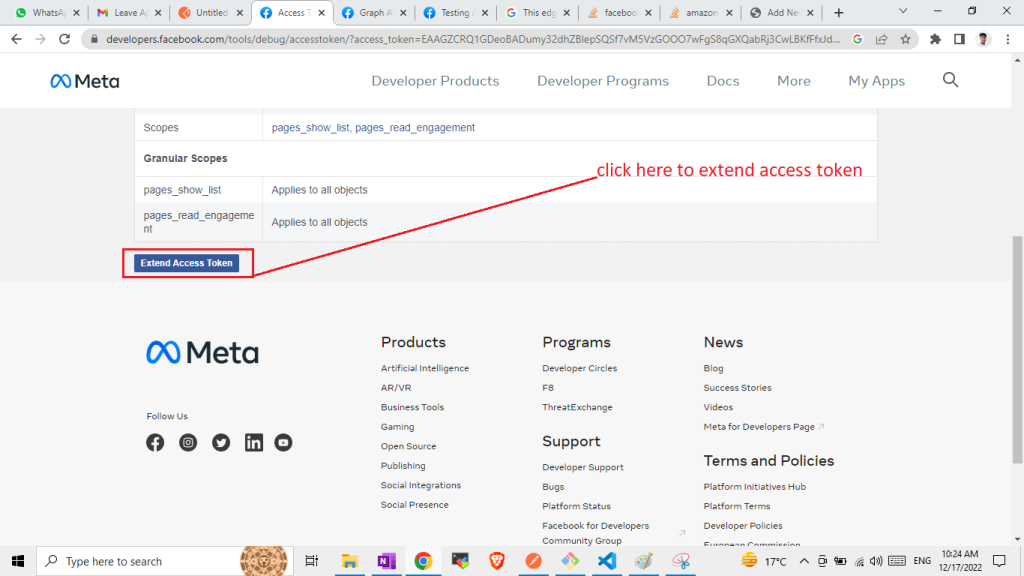The width and height of the screenshot is (1024, 576).
Task: Bookmark this page with the star icon
Action: click(x=905, y=39)
